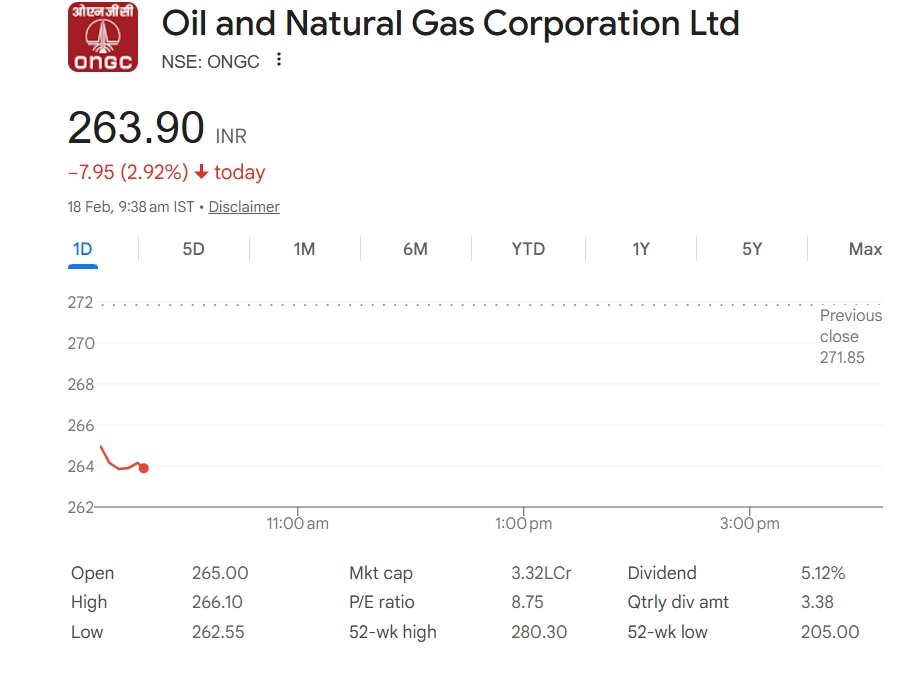Viewport: 908px width, 685px height.
Task: Click the ONGC company logo icon
Action: click(x=103, y=38)
